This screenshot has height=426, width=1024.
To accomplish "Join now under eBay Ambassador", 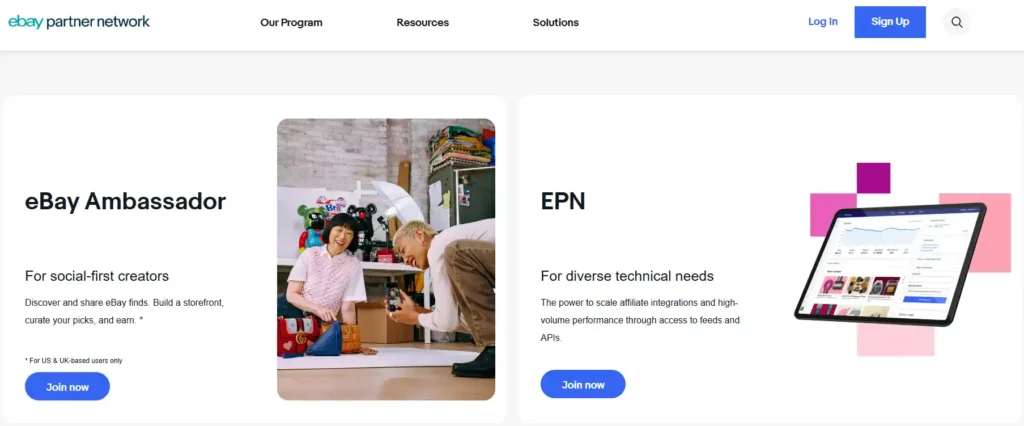I will coord(67,386).
